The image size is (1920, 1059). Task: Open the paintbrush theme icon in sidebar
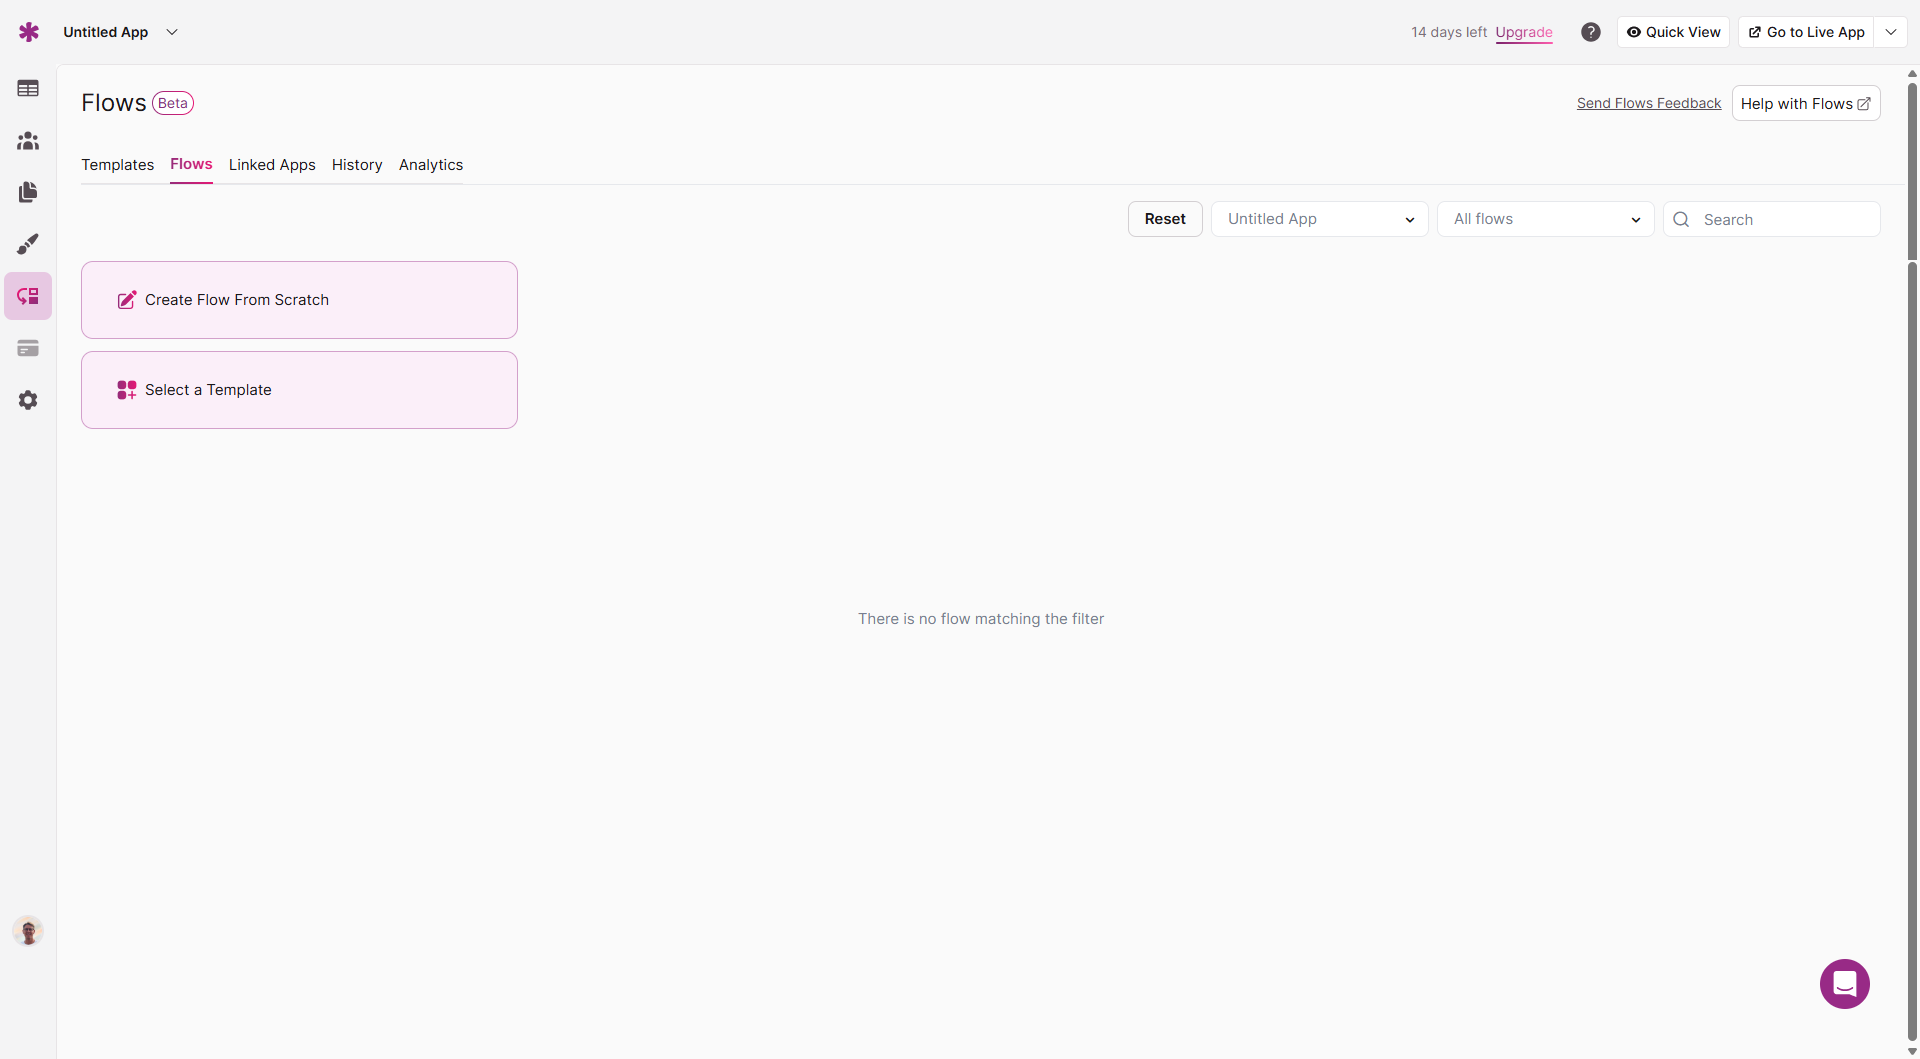(28, 244)
